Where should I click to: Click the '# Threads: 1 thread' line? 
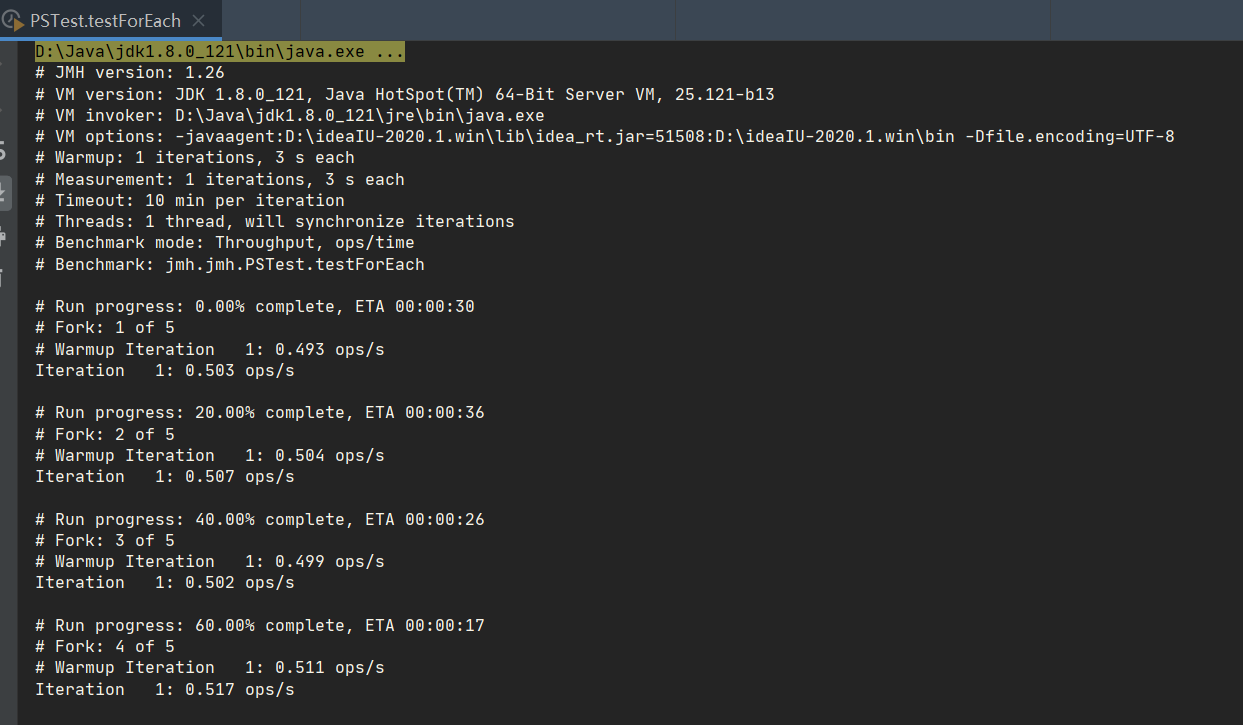(275, 221)
